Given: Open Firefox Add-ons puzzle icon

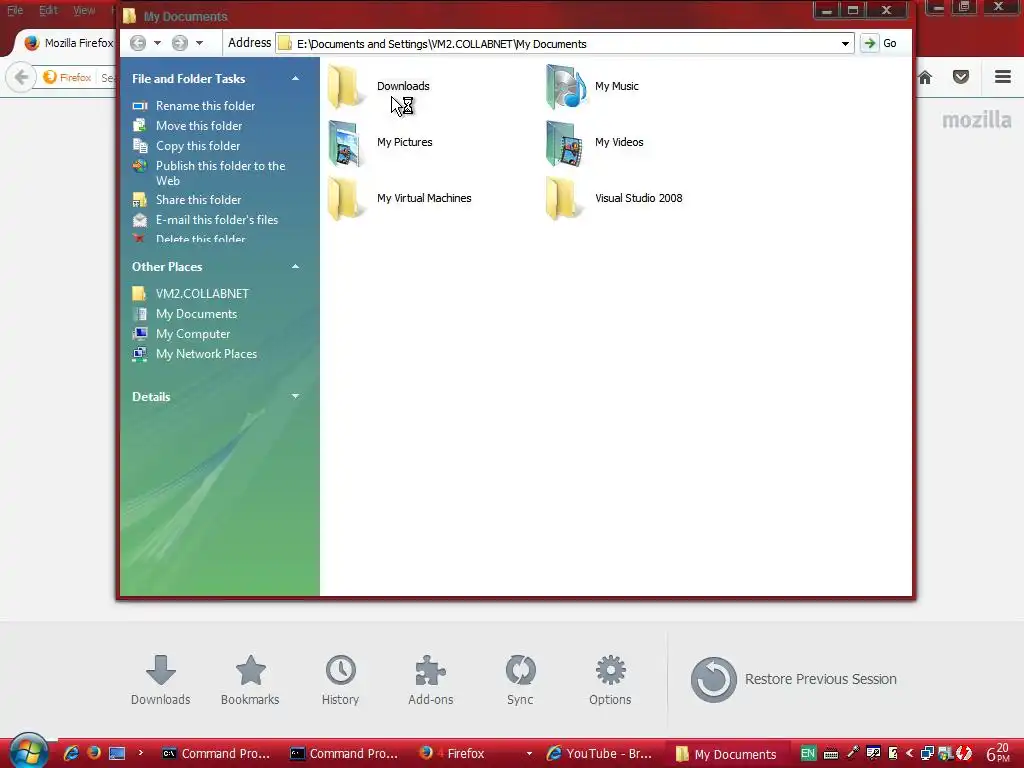Looking at the screenshot, I should click(430, 670).
